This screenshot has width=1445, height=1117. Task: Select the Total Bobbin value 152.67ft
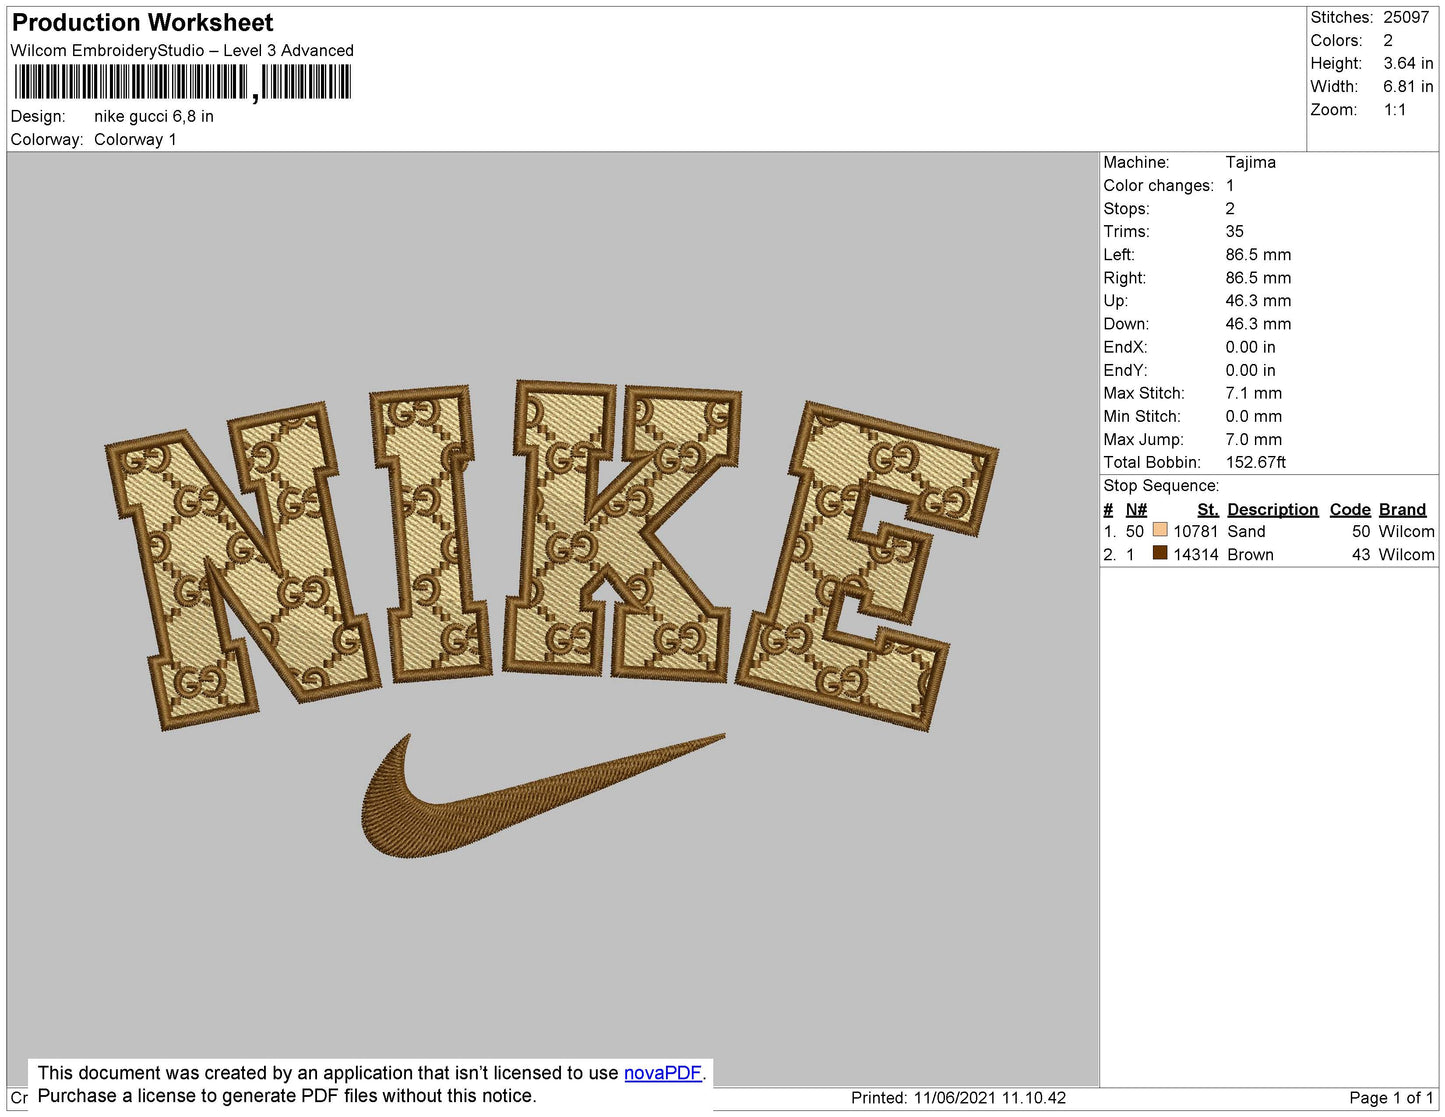coord(1256,462)
